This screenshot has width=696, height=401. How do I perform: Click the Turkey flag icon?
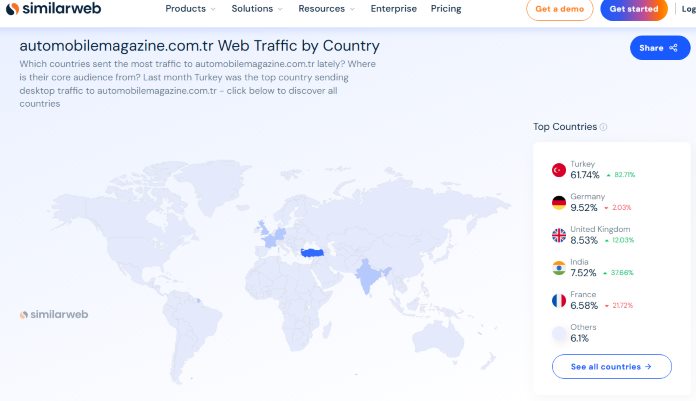click(559, 170)
